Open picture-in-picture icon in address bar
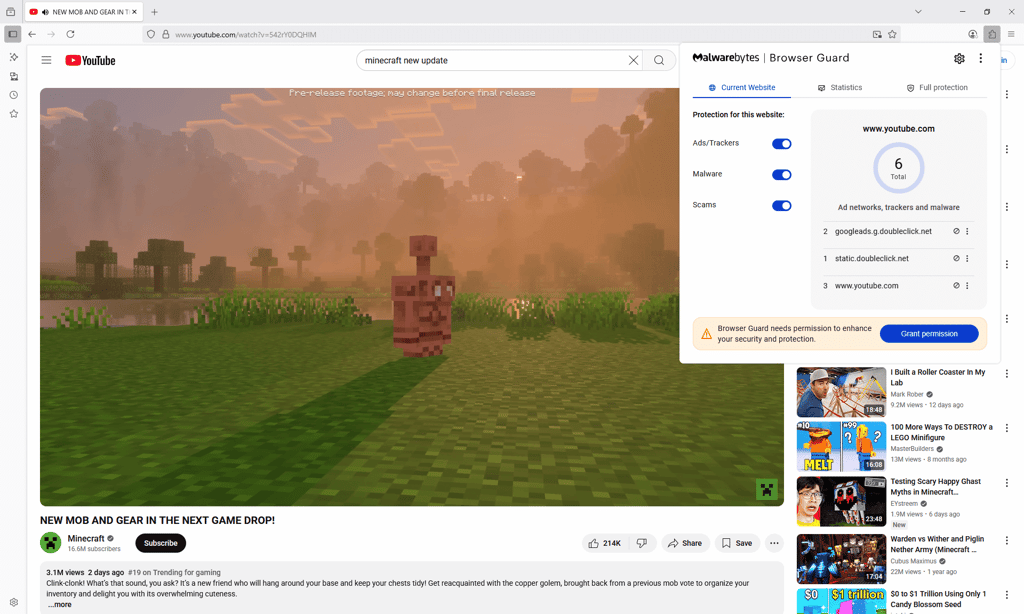This screenshot has height=614, width=1024. [877, 34]
